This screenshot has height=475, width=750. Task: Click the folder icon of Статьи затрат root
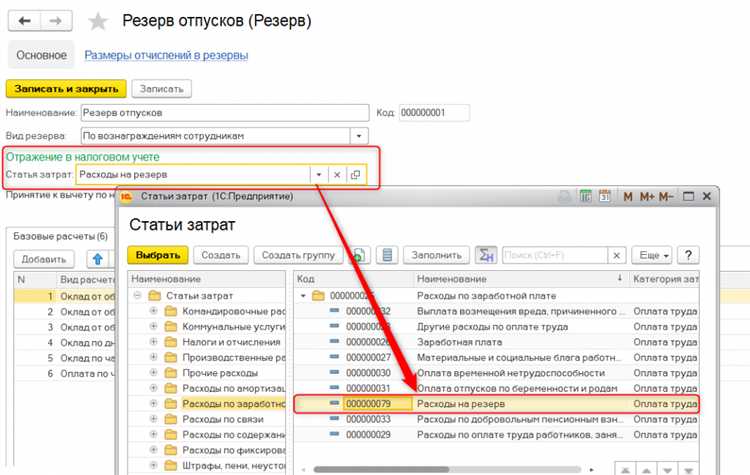(154, 296)
